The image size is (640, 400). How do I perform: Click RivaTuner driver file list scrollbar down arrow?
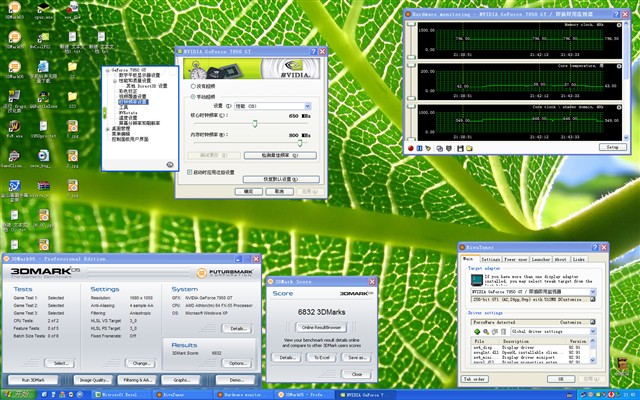[593, 361]
